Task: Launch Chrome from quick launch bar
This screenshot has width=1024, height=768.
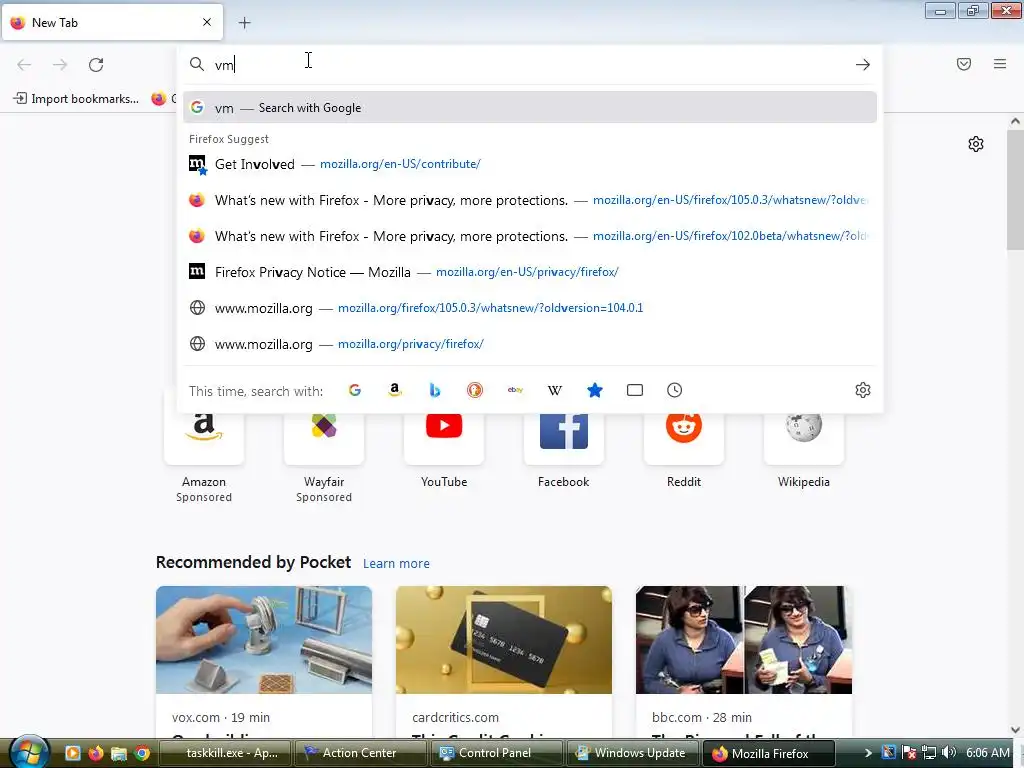Action: click(x=142, y=754)
